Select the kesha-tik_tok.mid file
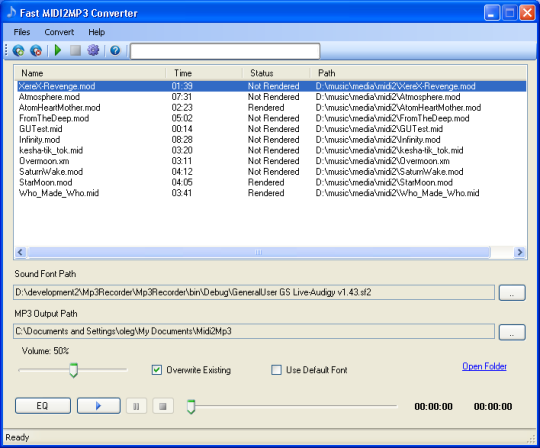 (x=51, y=150)
